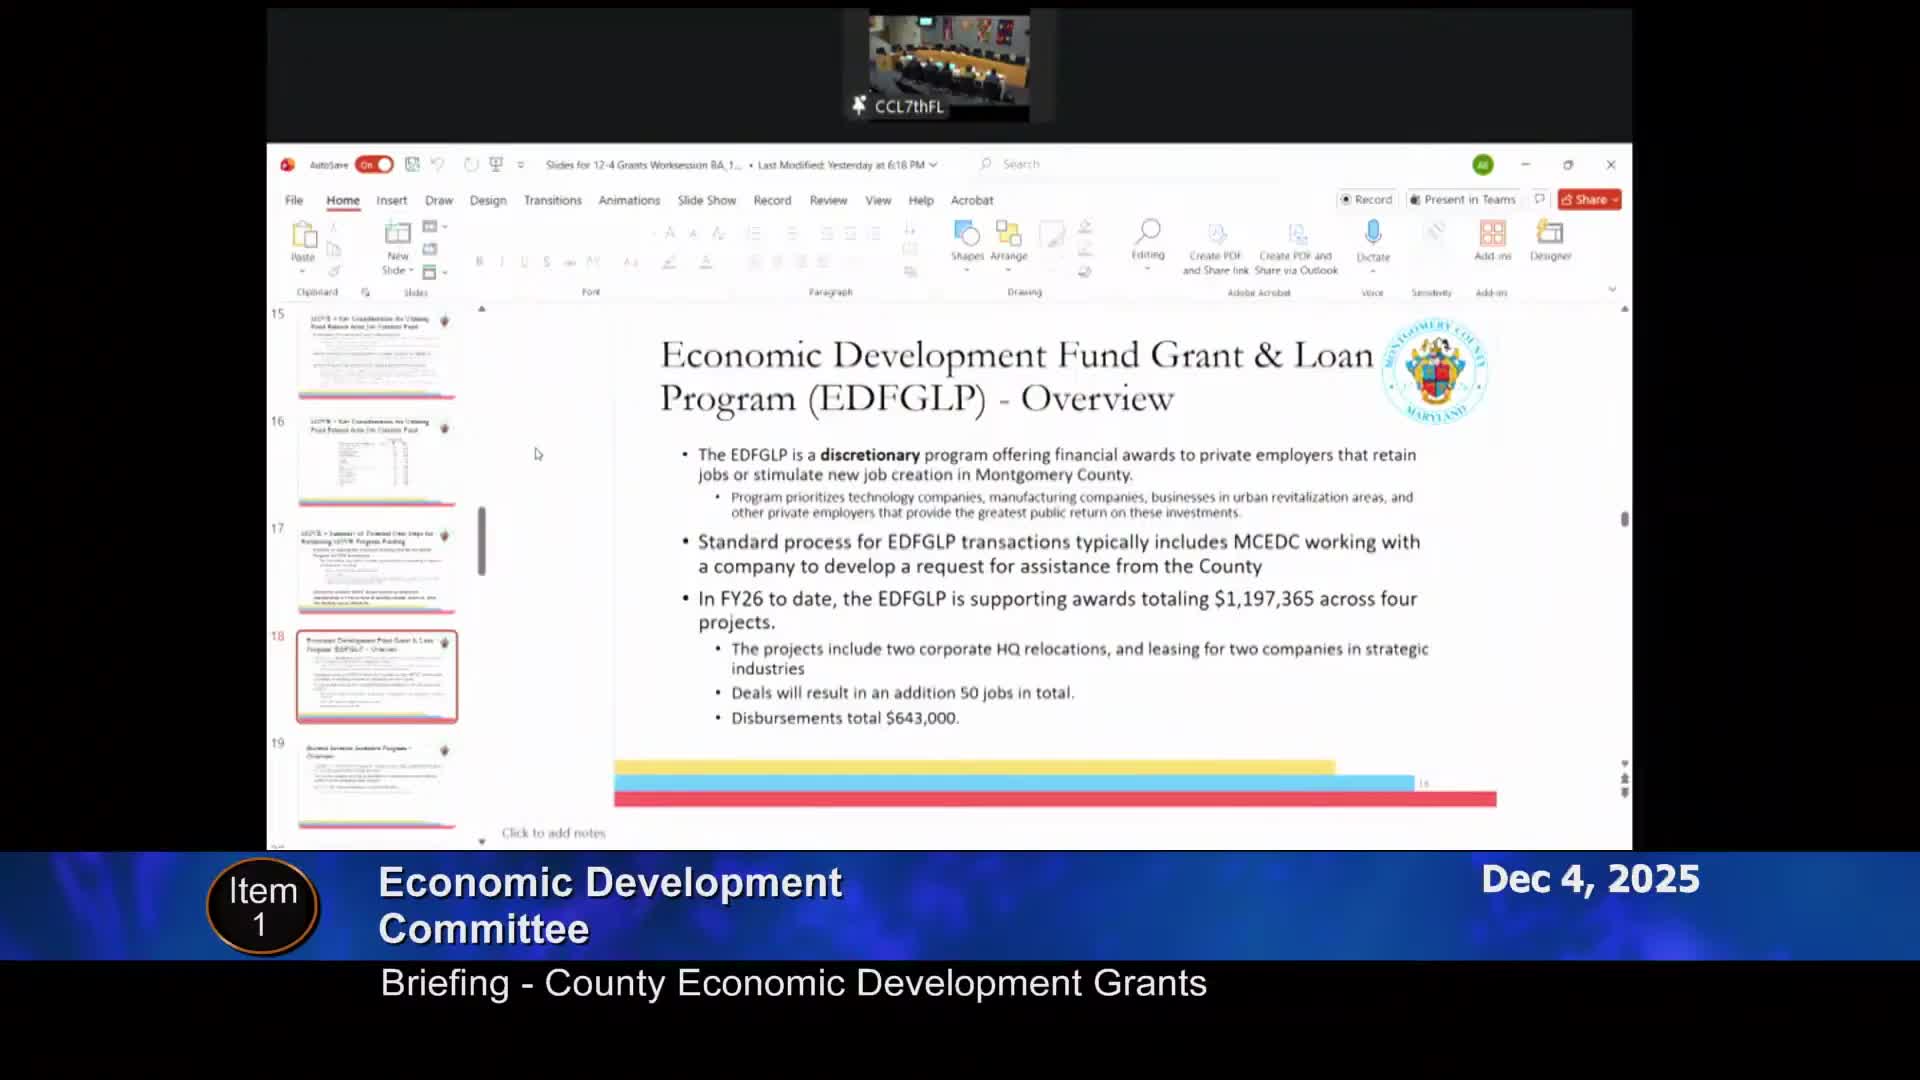Expand the Share button dropdown arrow
The height and width of the screenshot is (1080, 1920).
1611,199
